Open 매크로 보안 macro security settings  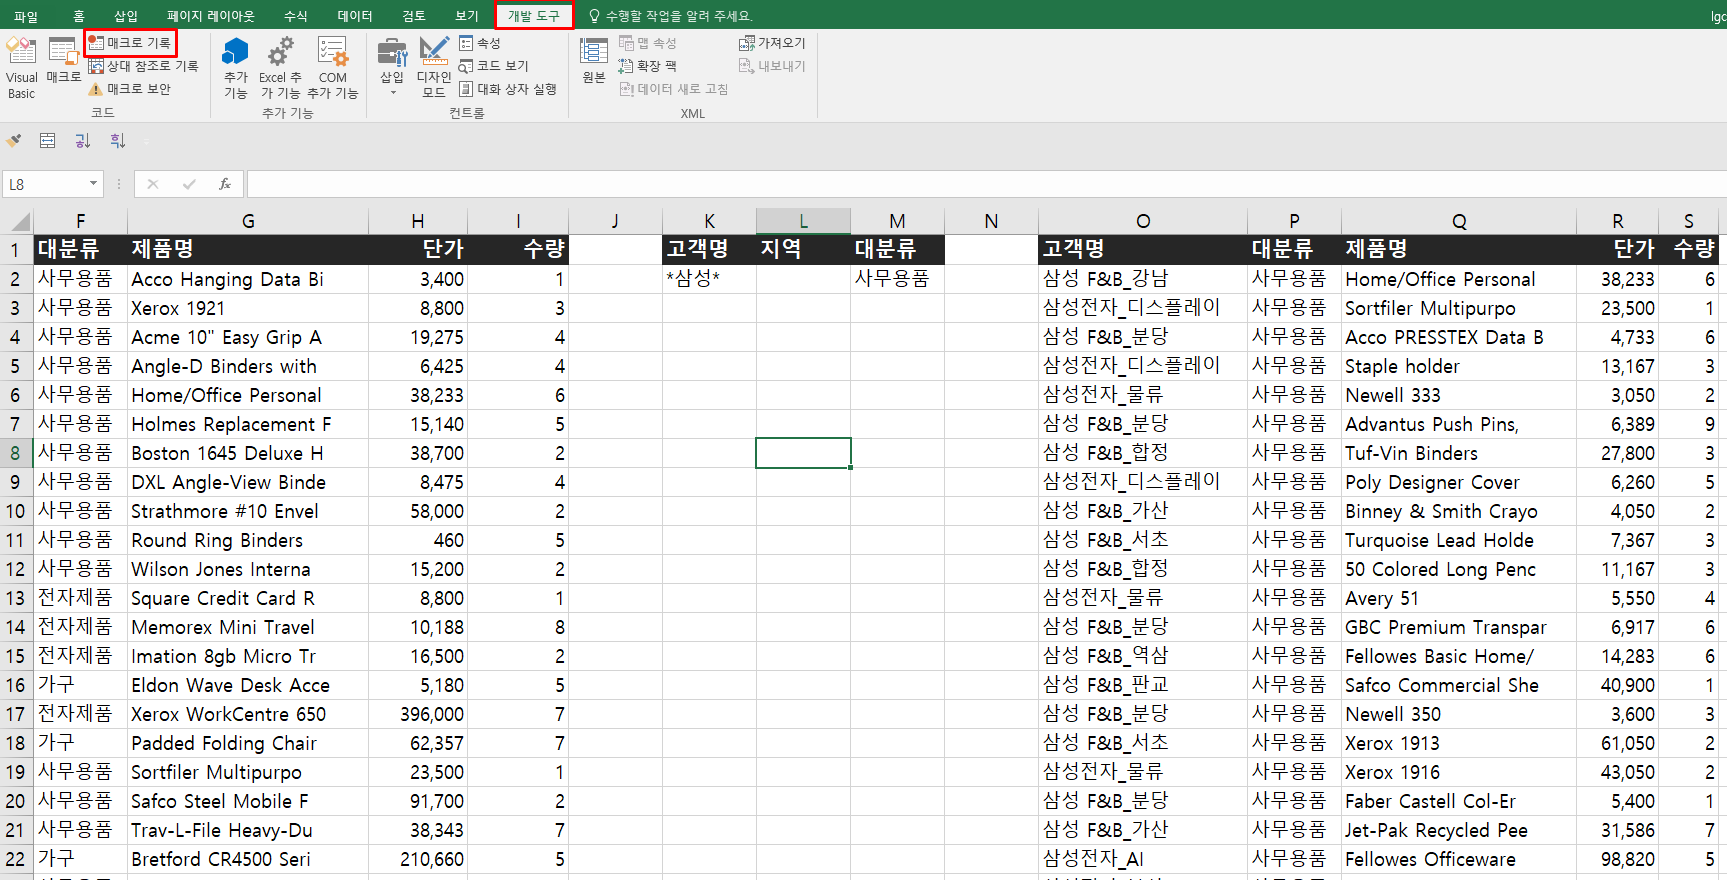pyautogui.click(x=130, y=89)
